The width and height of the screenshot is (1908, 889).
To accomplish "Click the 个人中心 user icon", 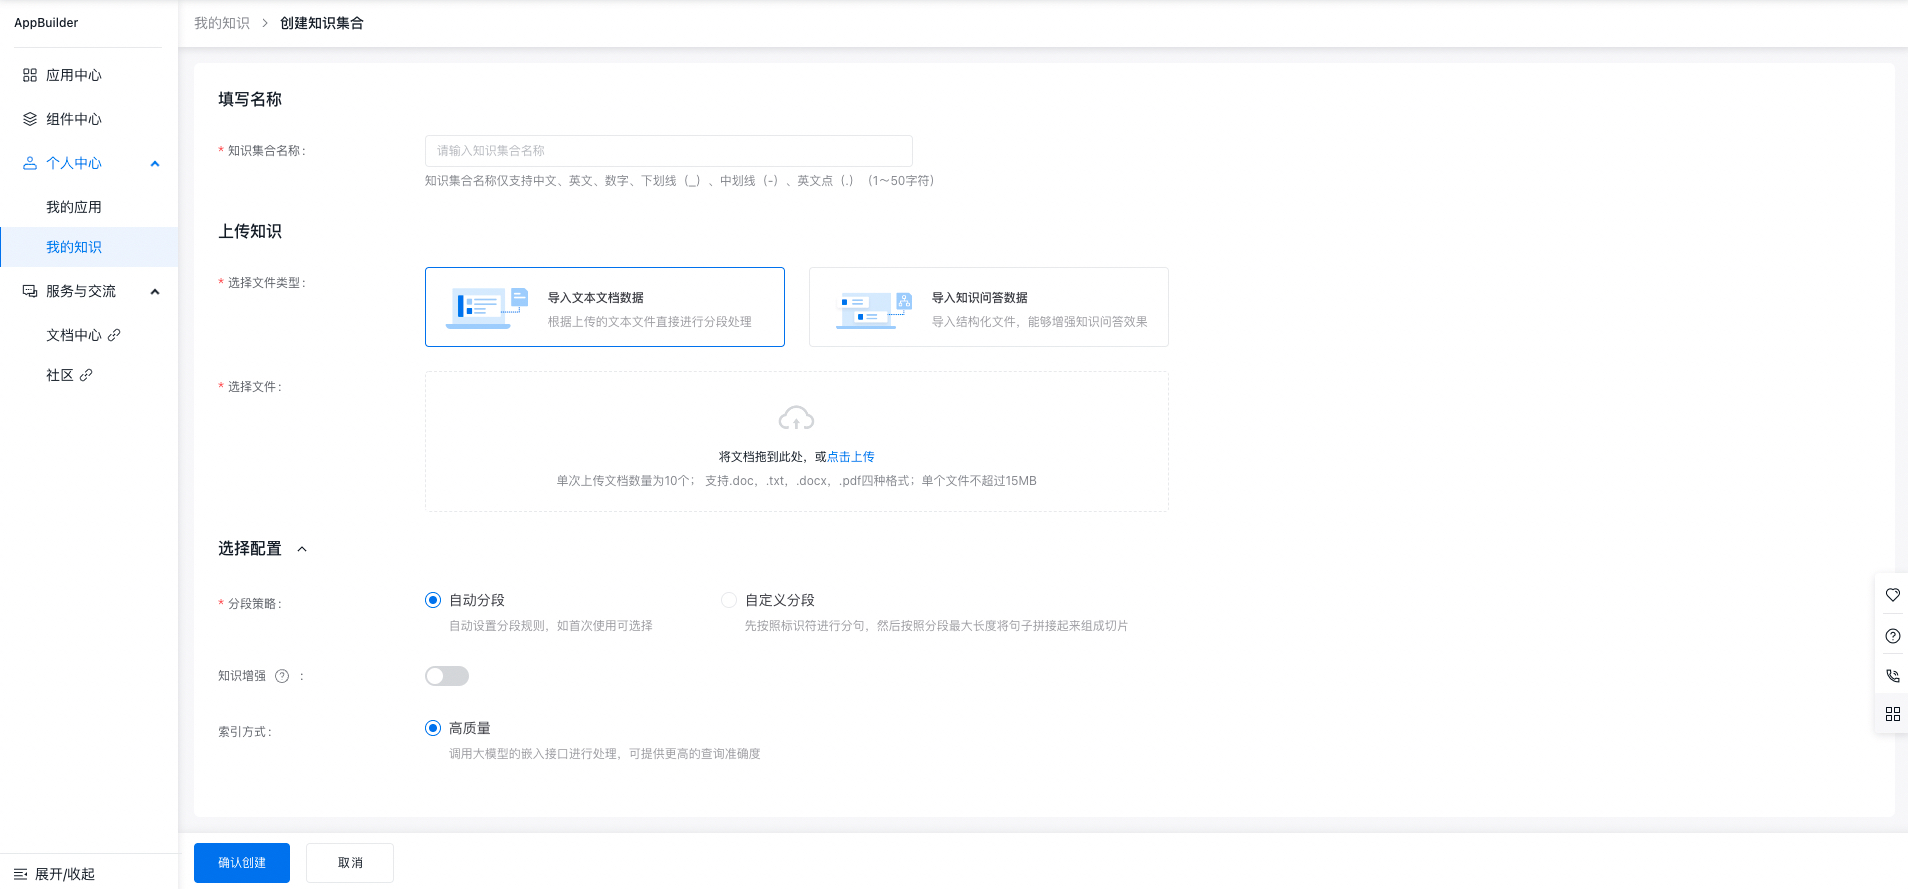I will pos(30,163).
